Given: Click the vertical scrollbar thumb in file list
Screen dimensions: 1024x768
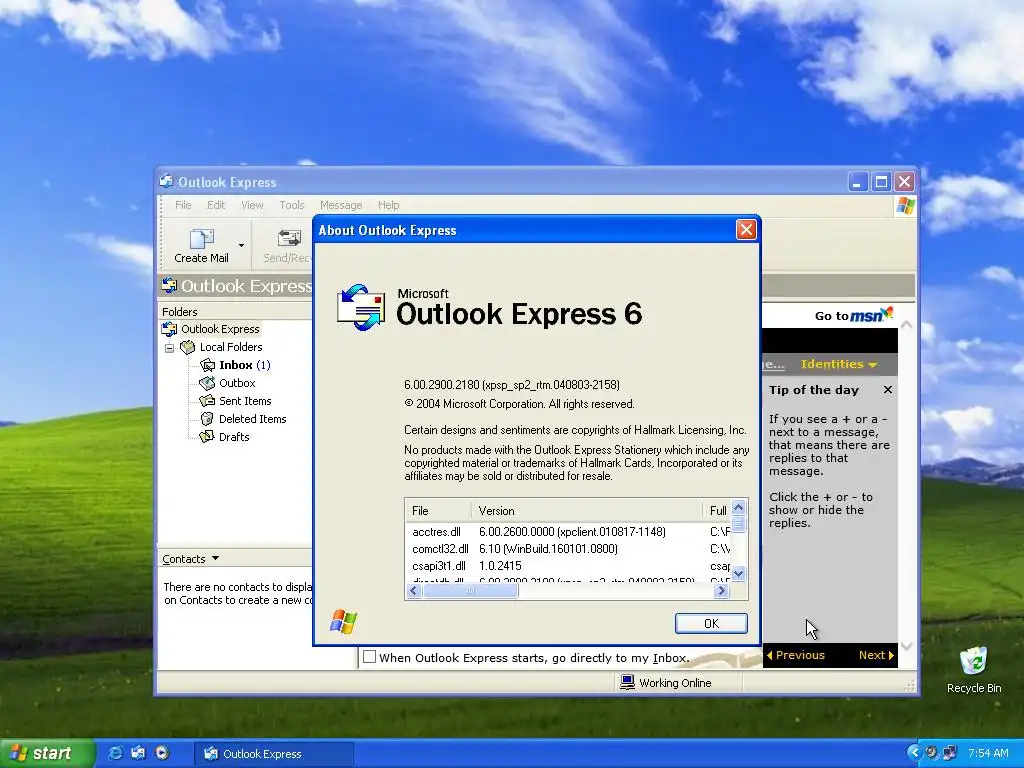Looking at the screenshot, I should [x=739, y=524].
